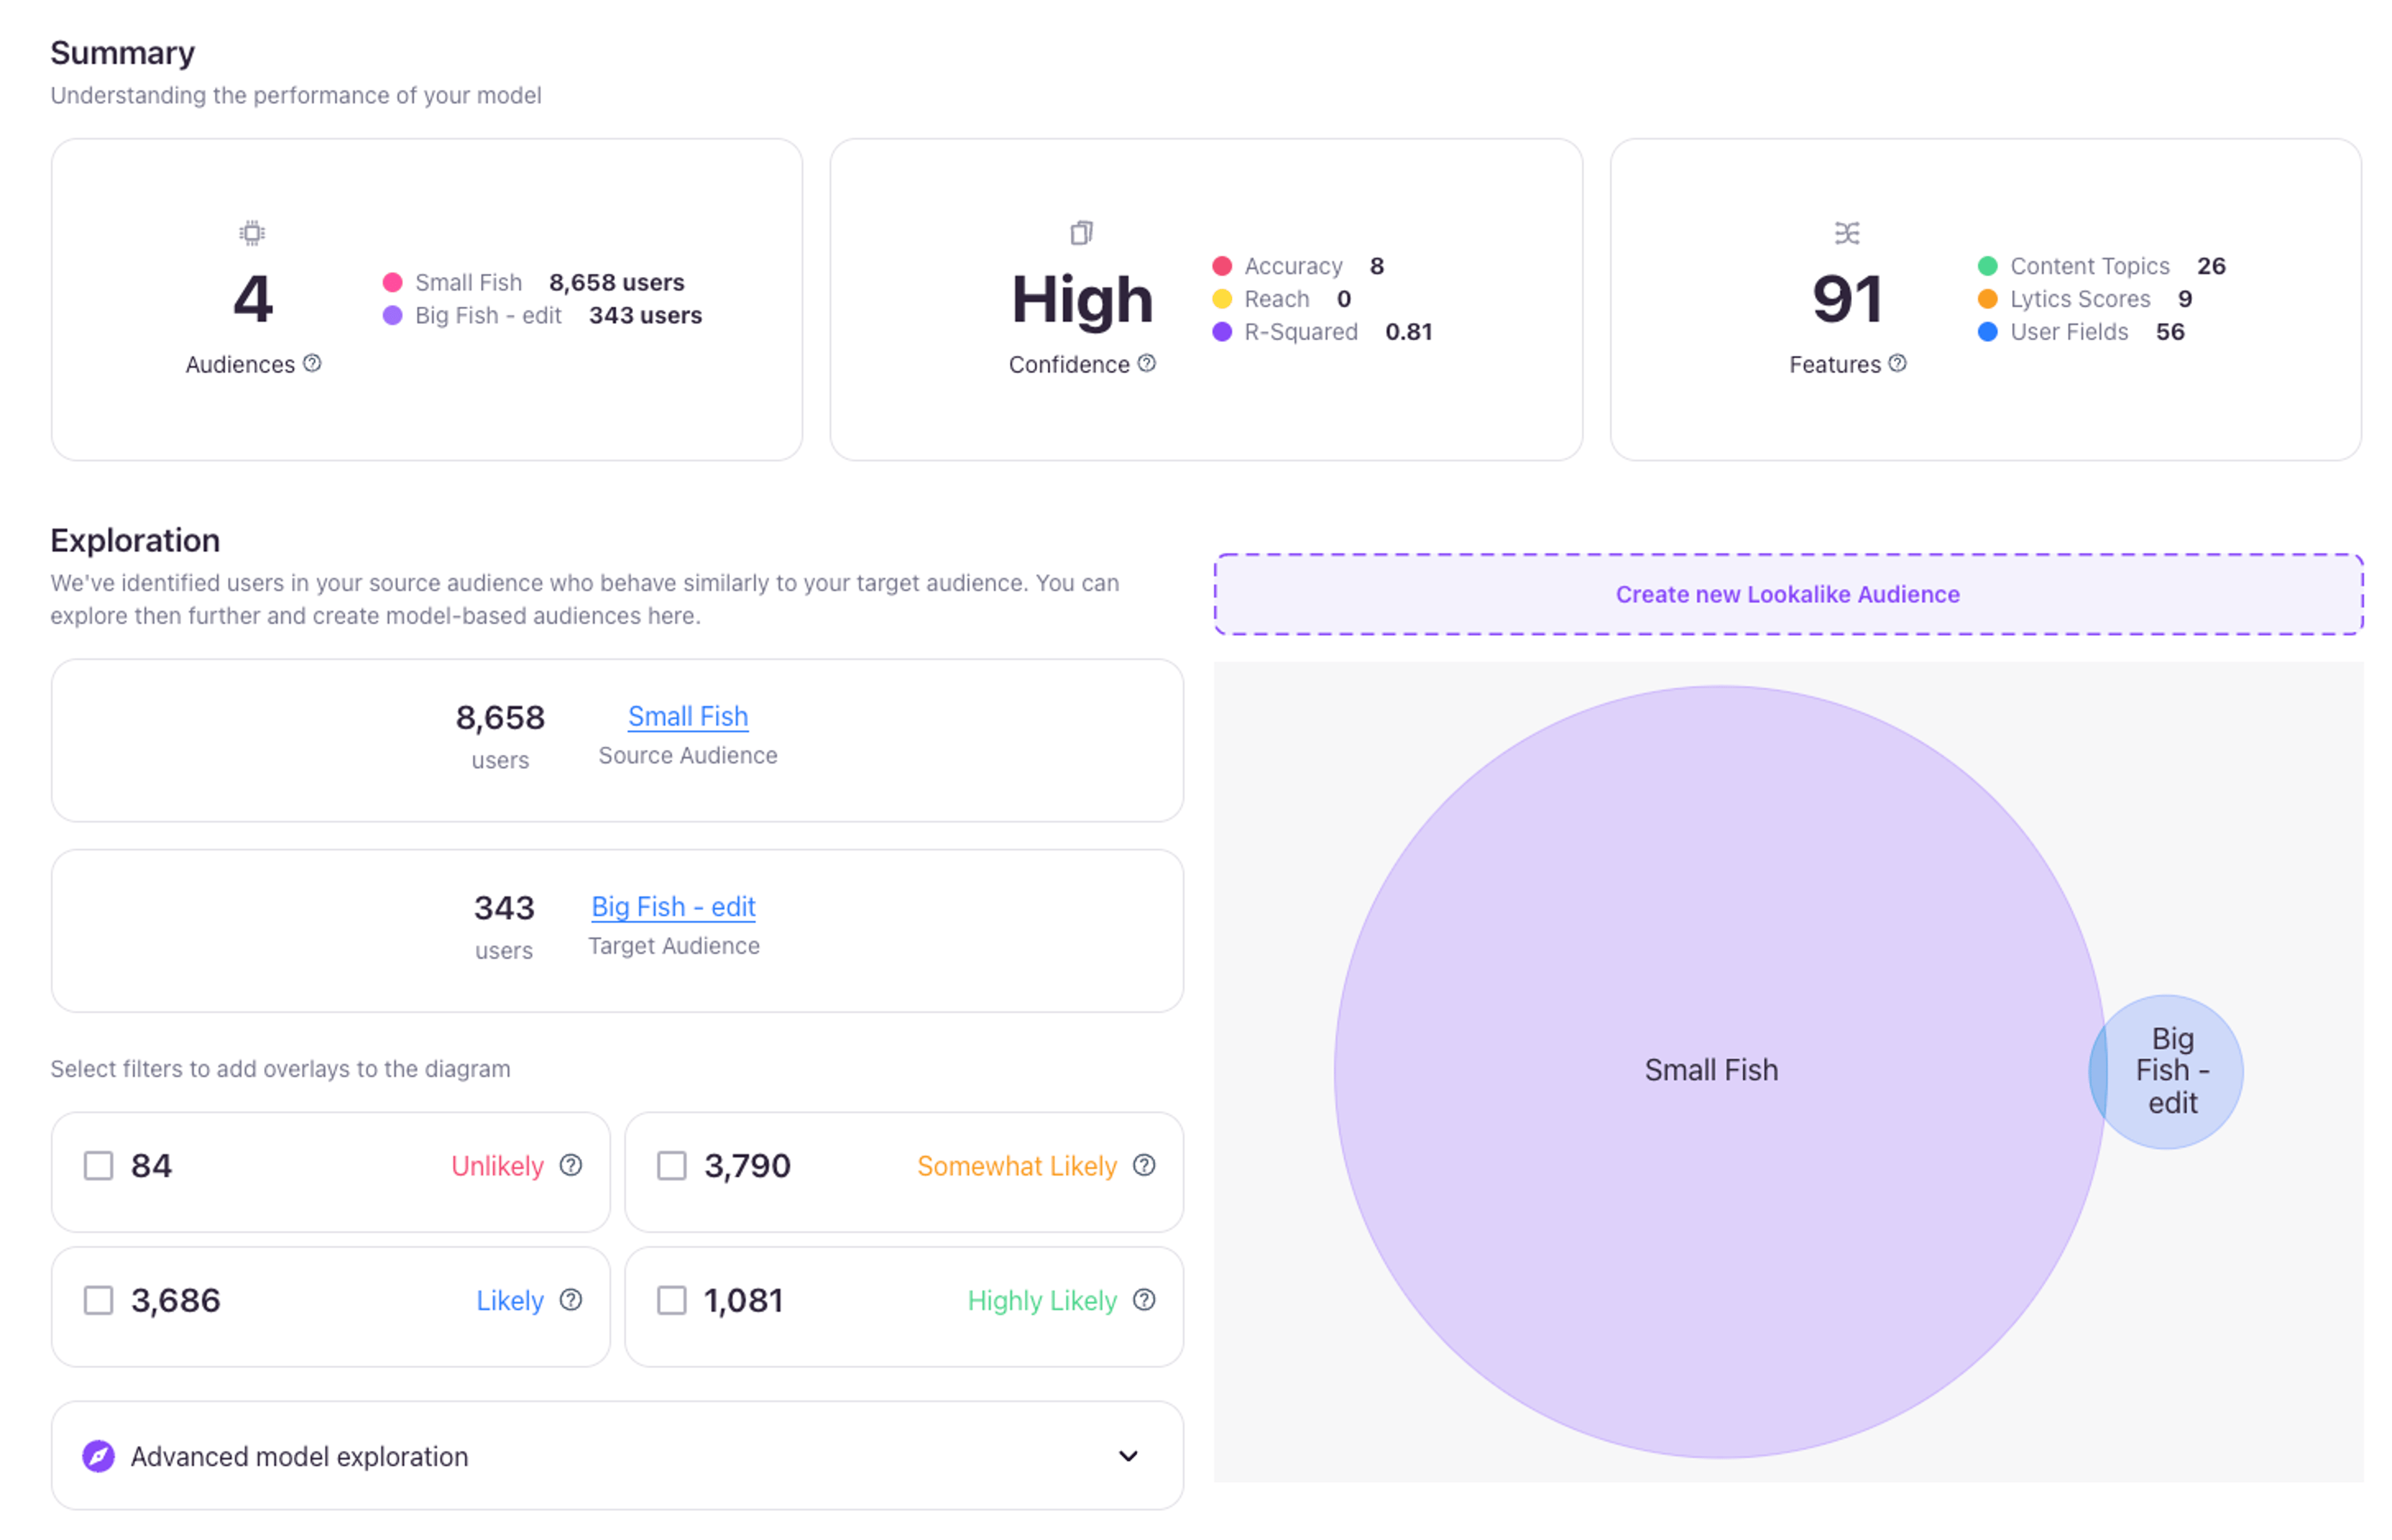Click the help icon next to Unlikely
This screenshot has width=2392, height=1540.
571,1165
